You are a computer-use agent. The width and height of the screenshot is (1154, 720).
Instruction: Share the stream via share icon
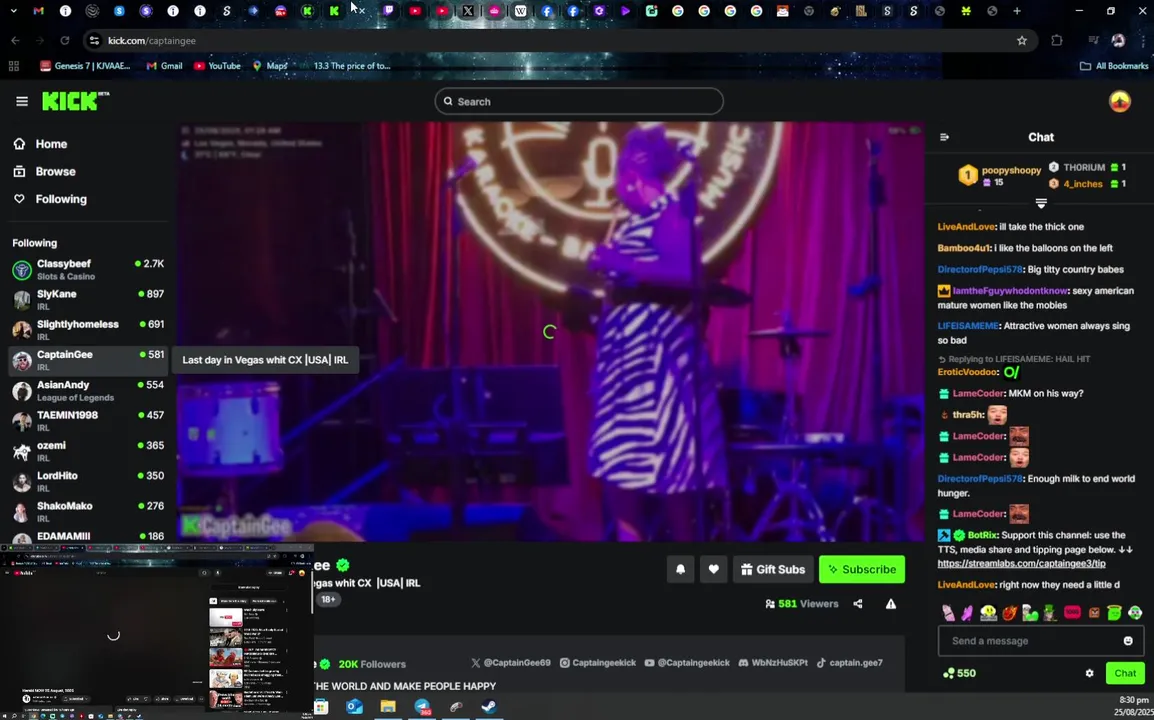click(x=857, y=604)
